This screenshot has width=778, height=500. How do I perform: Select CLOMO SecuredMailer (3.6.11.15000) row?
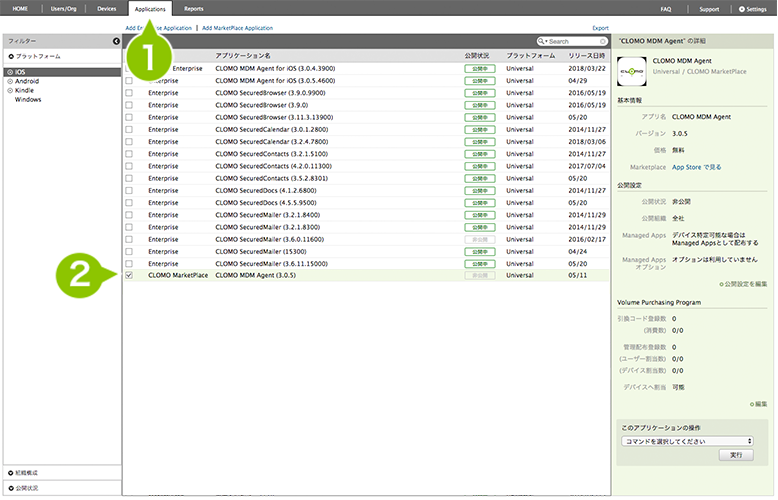point(366,264)
